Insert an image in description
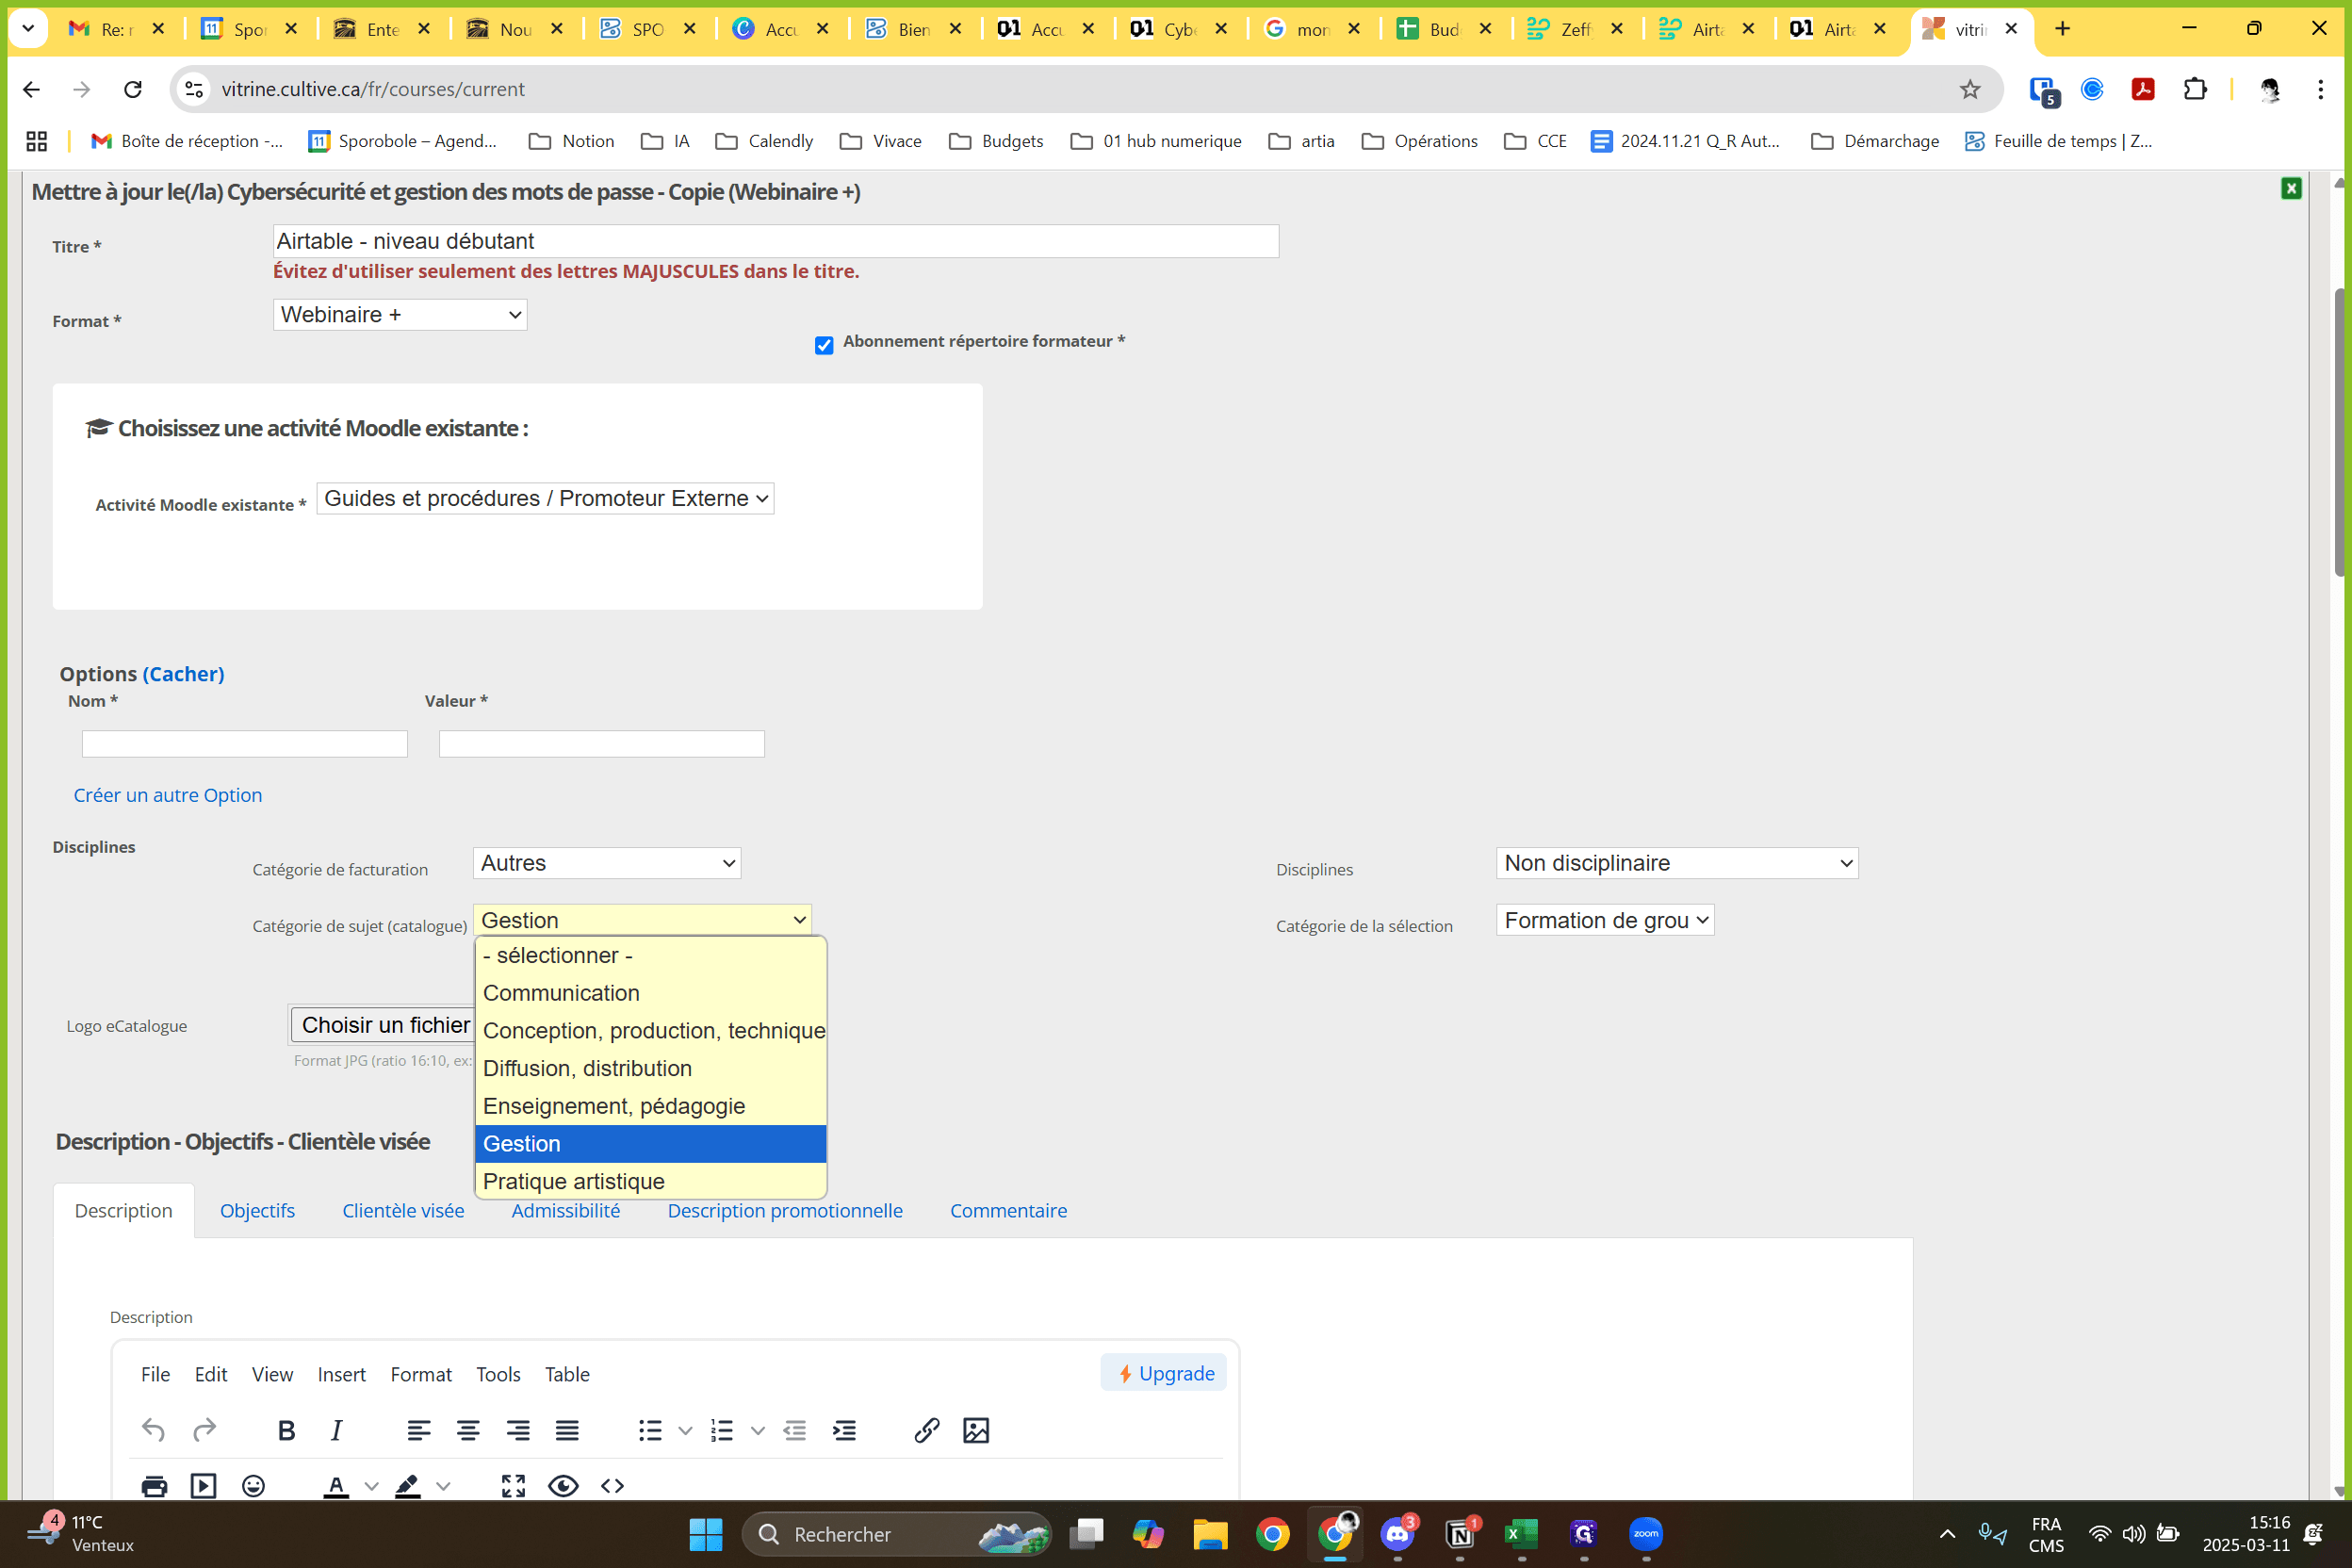 point(976,1430)
